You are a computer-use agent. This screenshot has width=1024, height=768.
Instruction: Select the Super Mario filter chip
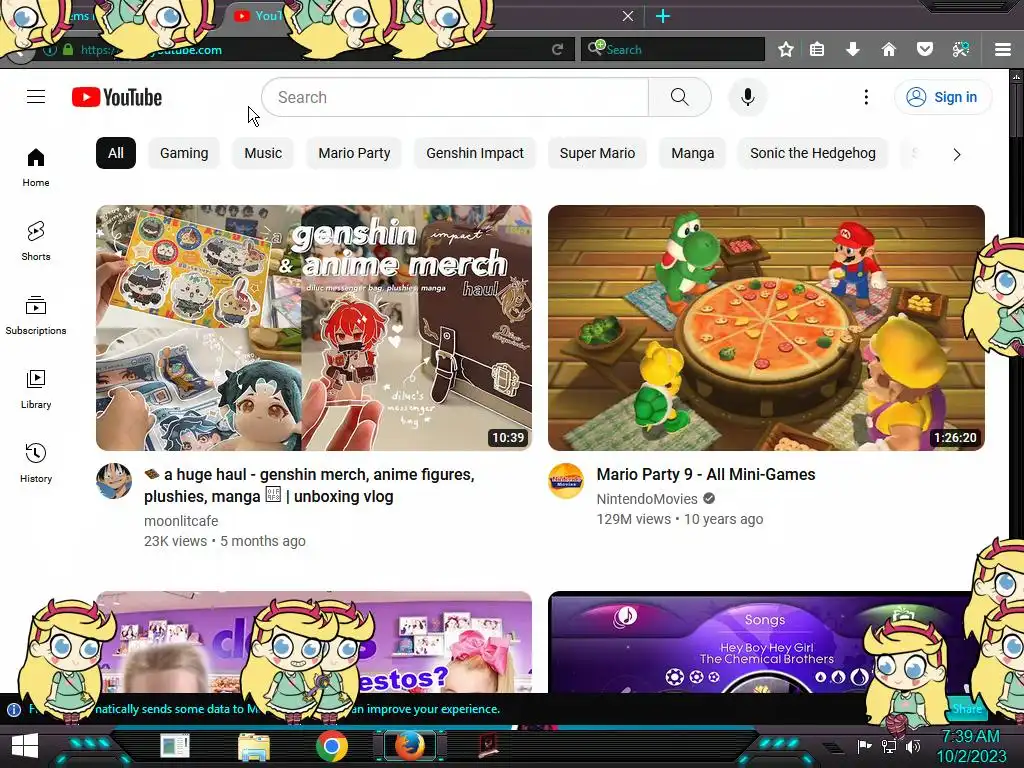597,153
